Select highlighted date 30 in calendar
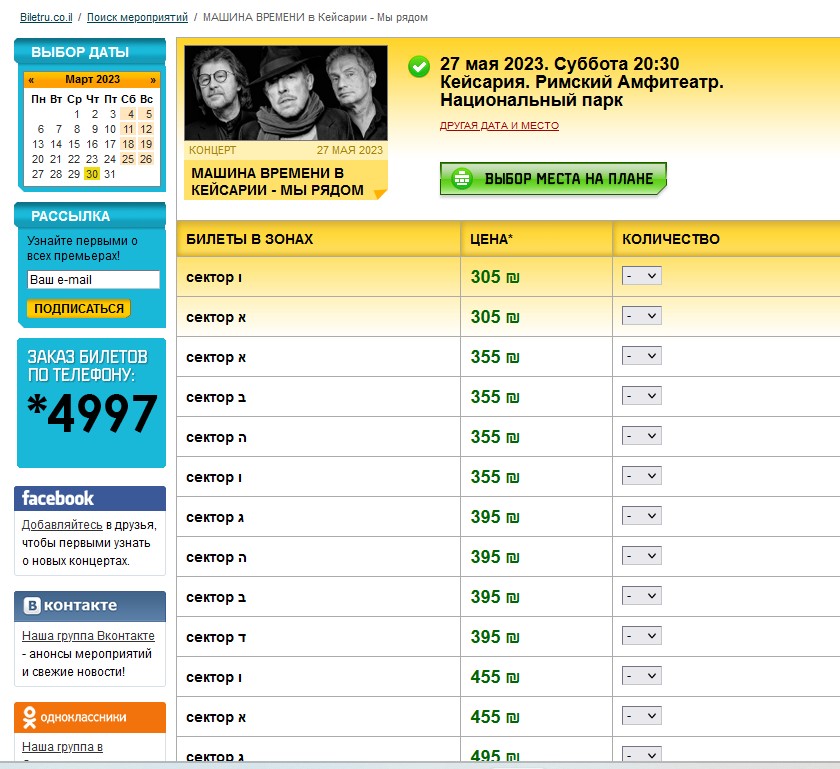This screenshot has width=840, height=769. pos(92,174)
